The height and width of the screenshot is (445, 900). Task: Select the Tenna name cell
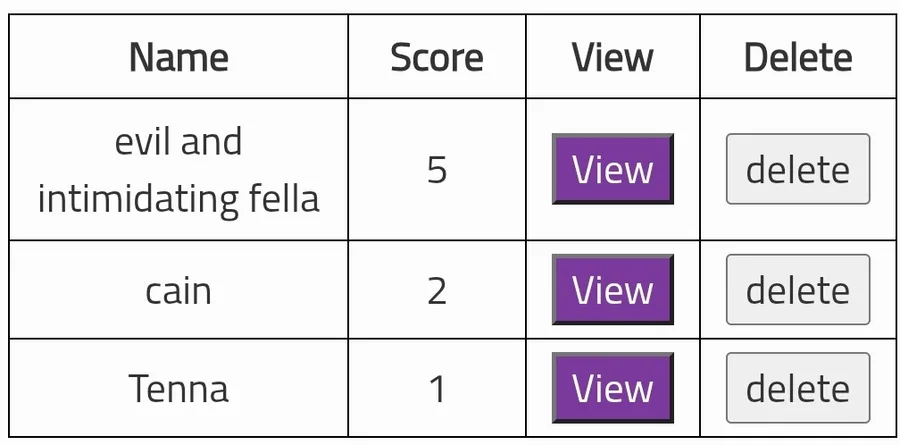179,388
